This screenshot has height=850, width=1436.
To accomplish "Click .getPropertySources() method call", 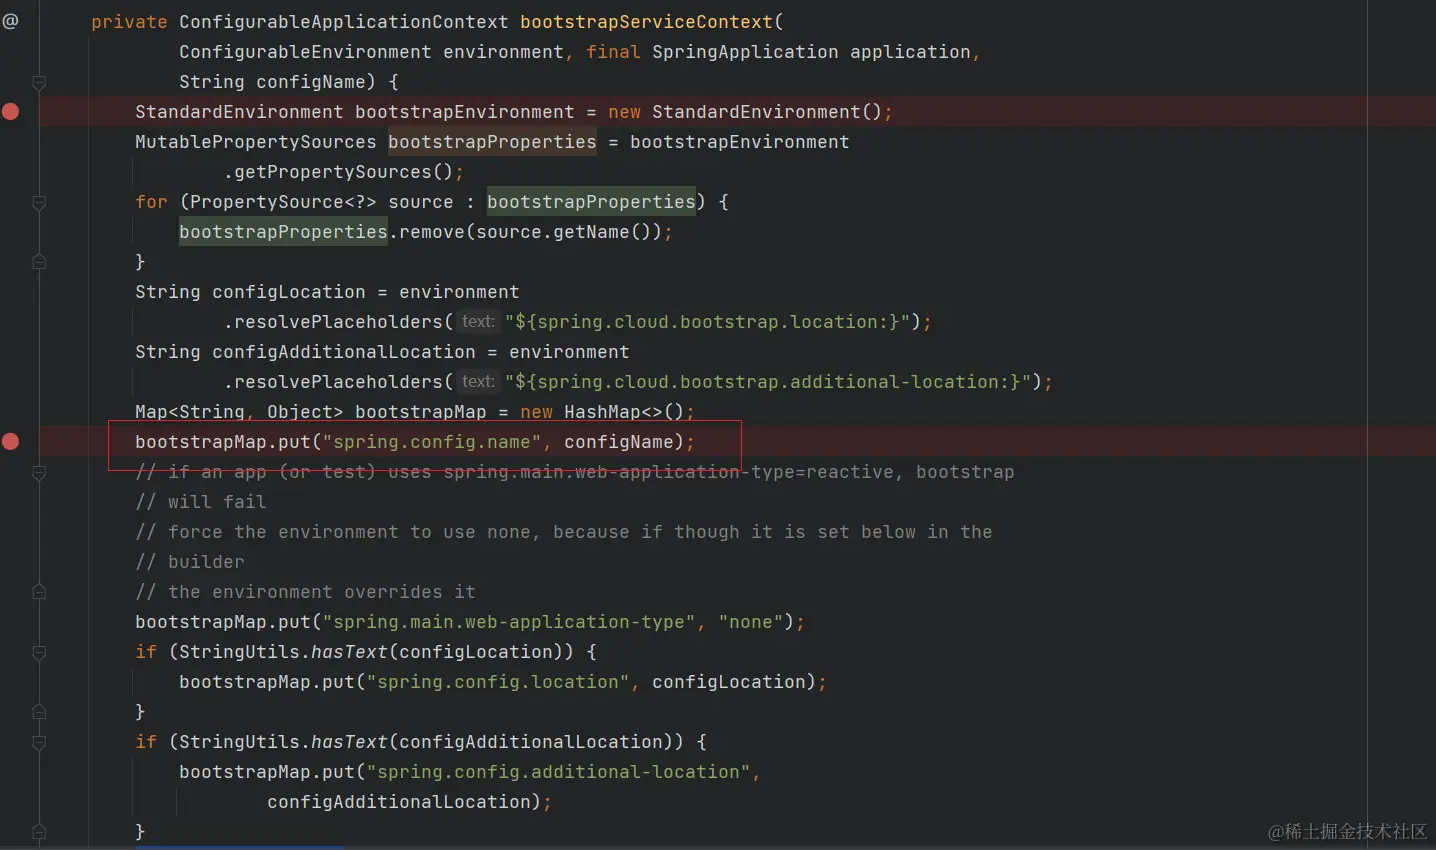I will pos(338,172).
